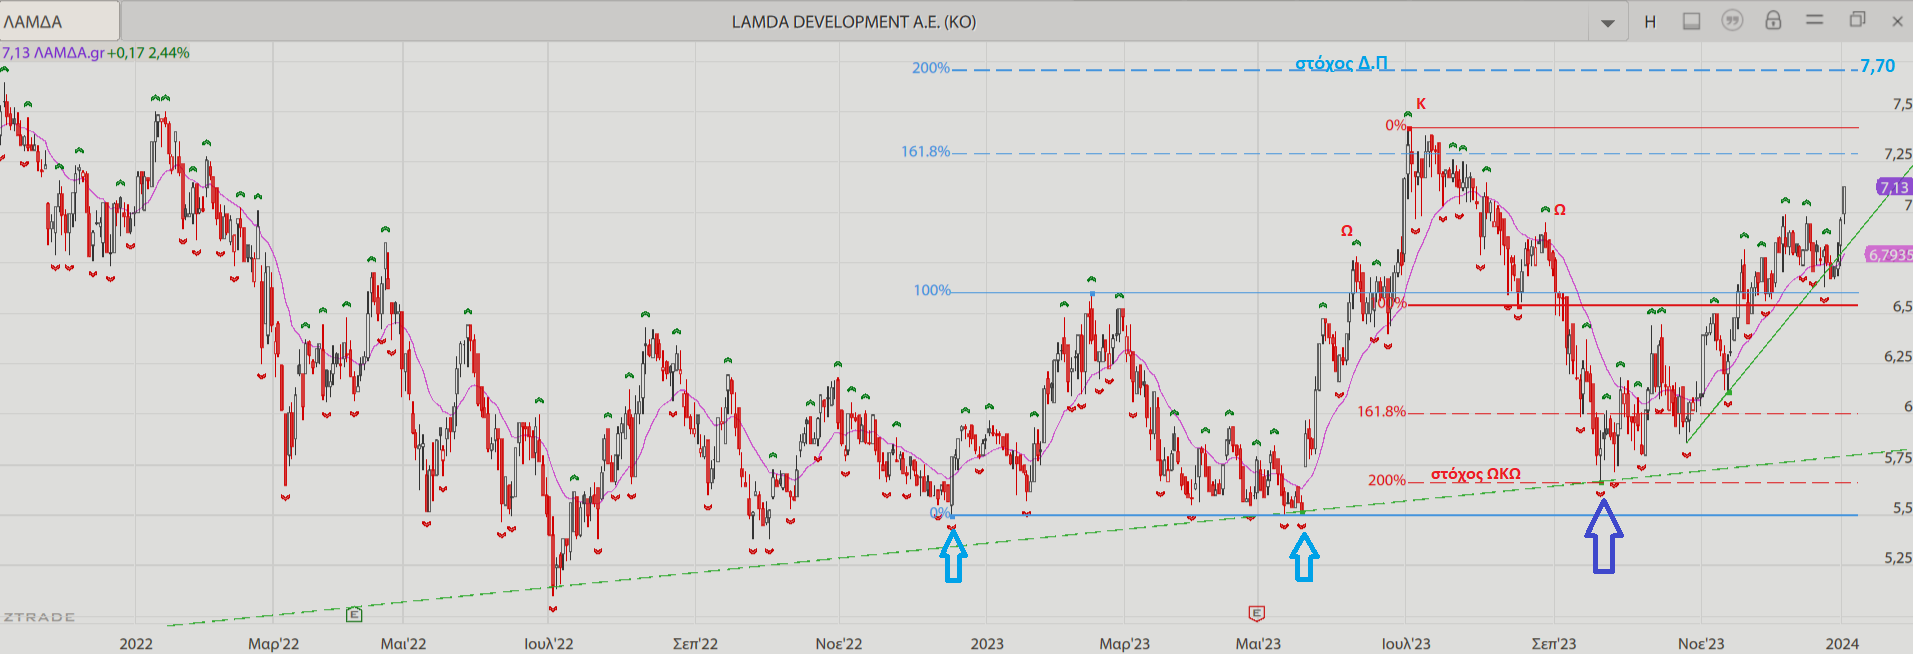Click the Μαρ'22 date axis label

[273, 643]
